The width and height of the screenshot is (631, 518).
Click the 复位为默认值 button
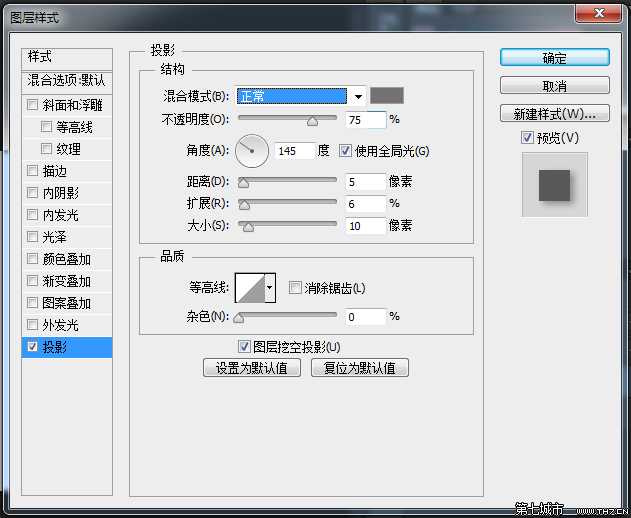(x=360, y=368)
